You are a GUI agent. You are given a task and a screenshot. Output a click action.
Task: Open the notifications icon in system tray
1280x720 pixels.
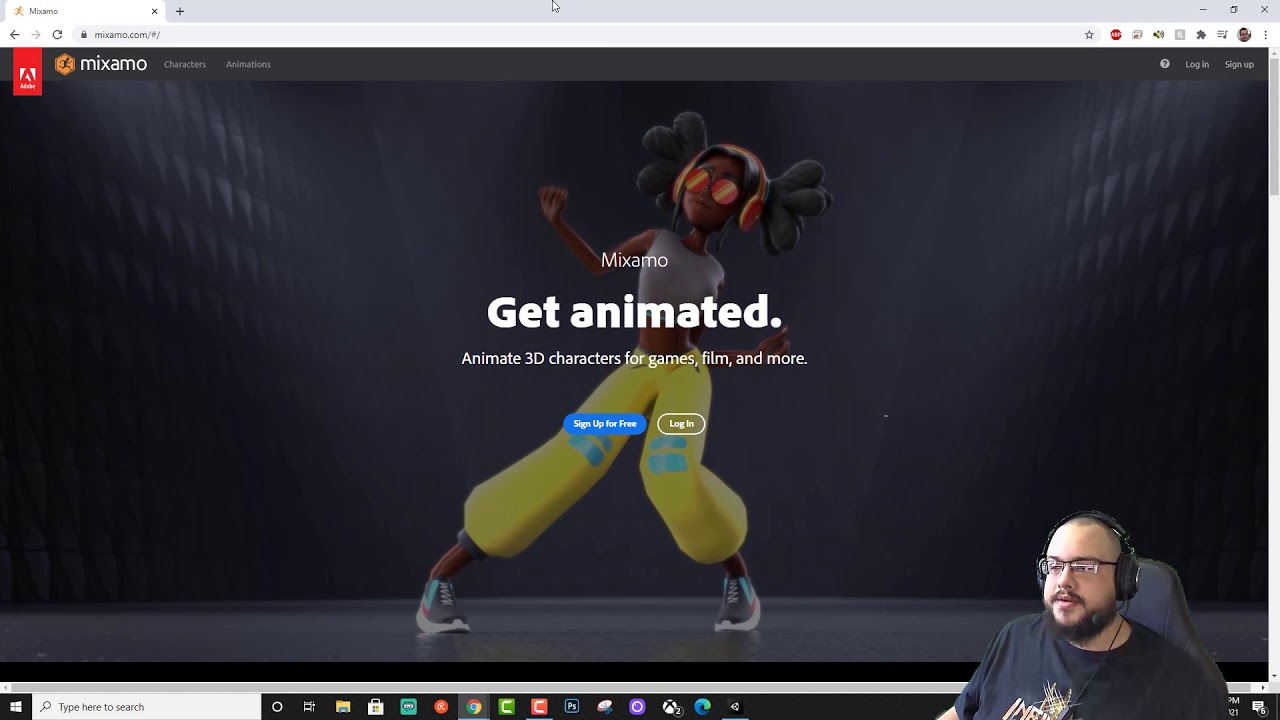(x=1259, y=707)
